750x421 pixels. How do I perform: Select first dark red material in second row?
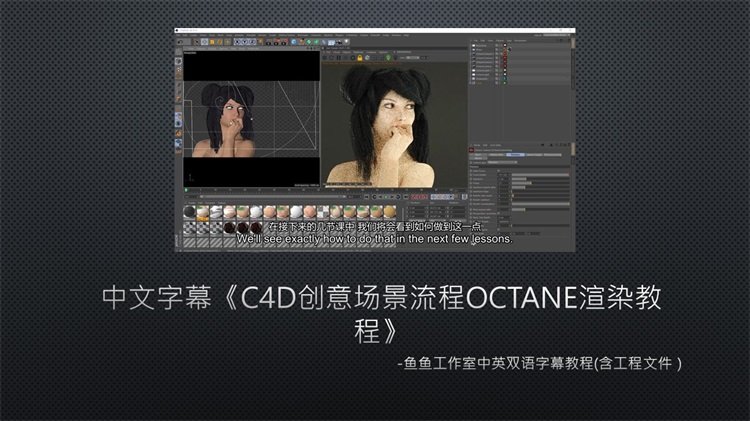pos(230,228)
